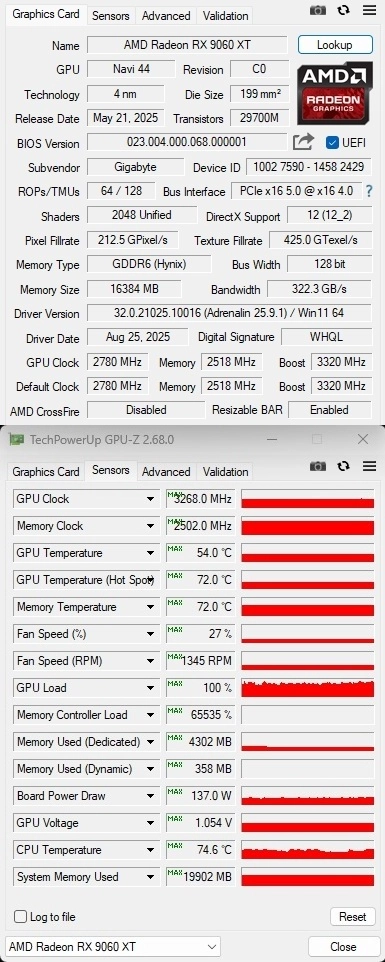Click the camera icon in Sensors window
This screenshot has height=962, width=385.
[x=318, y=466]
